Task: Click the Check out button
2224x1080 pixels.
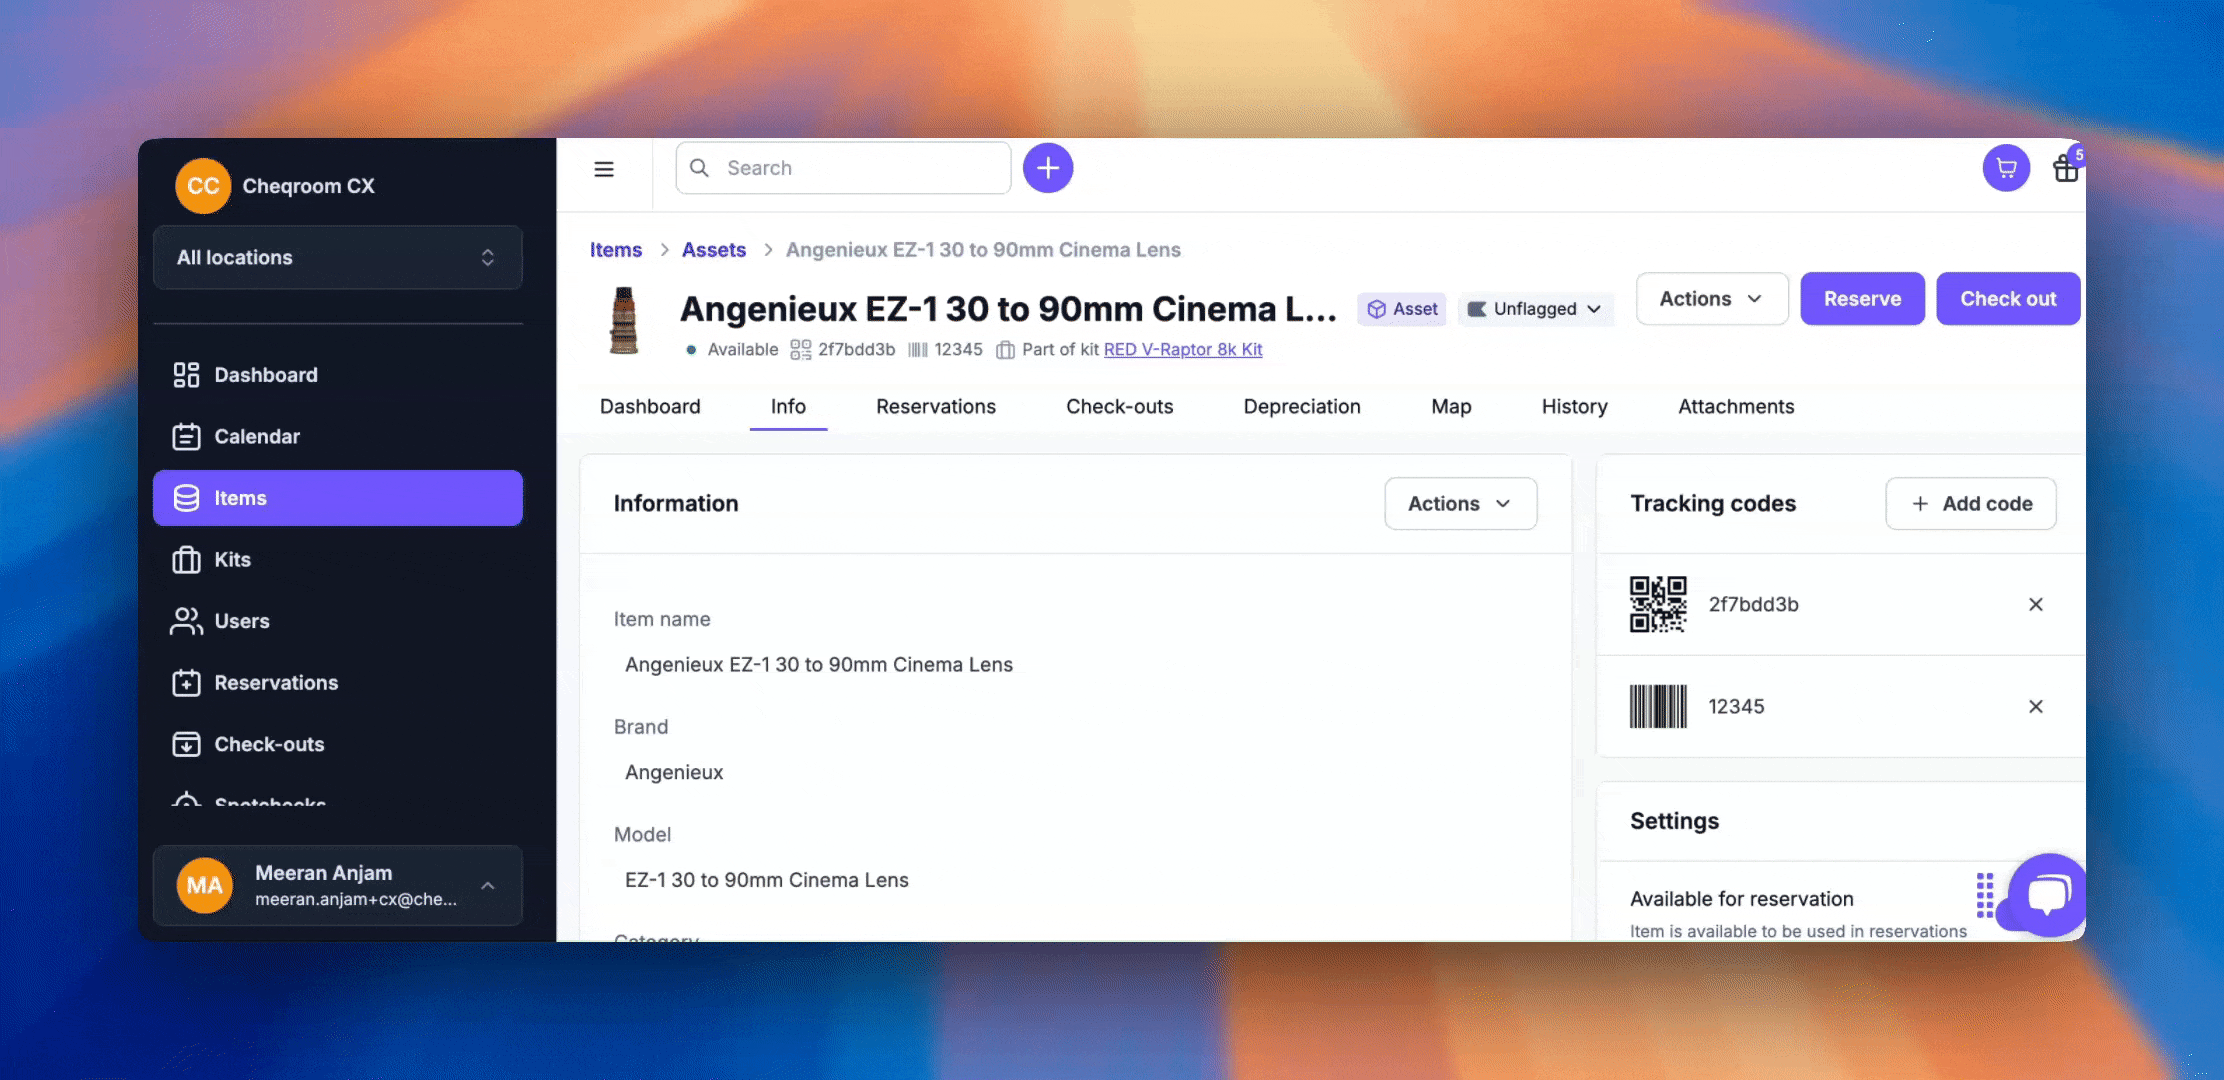Action: [x=2008, y=299]
